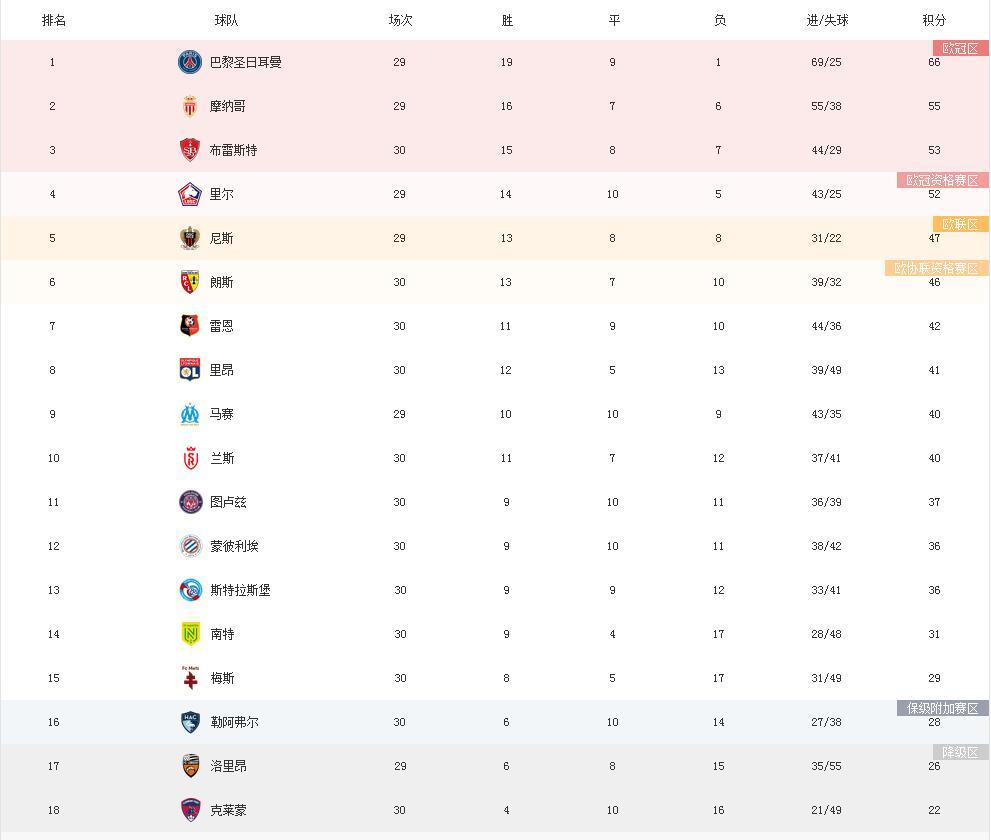The image size is (991, 840).
Task: Click the 欧冠资格赛区 zone tag
Action: (942, 180)
